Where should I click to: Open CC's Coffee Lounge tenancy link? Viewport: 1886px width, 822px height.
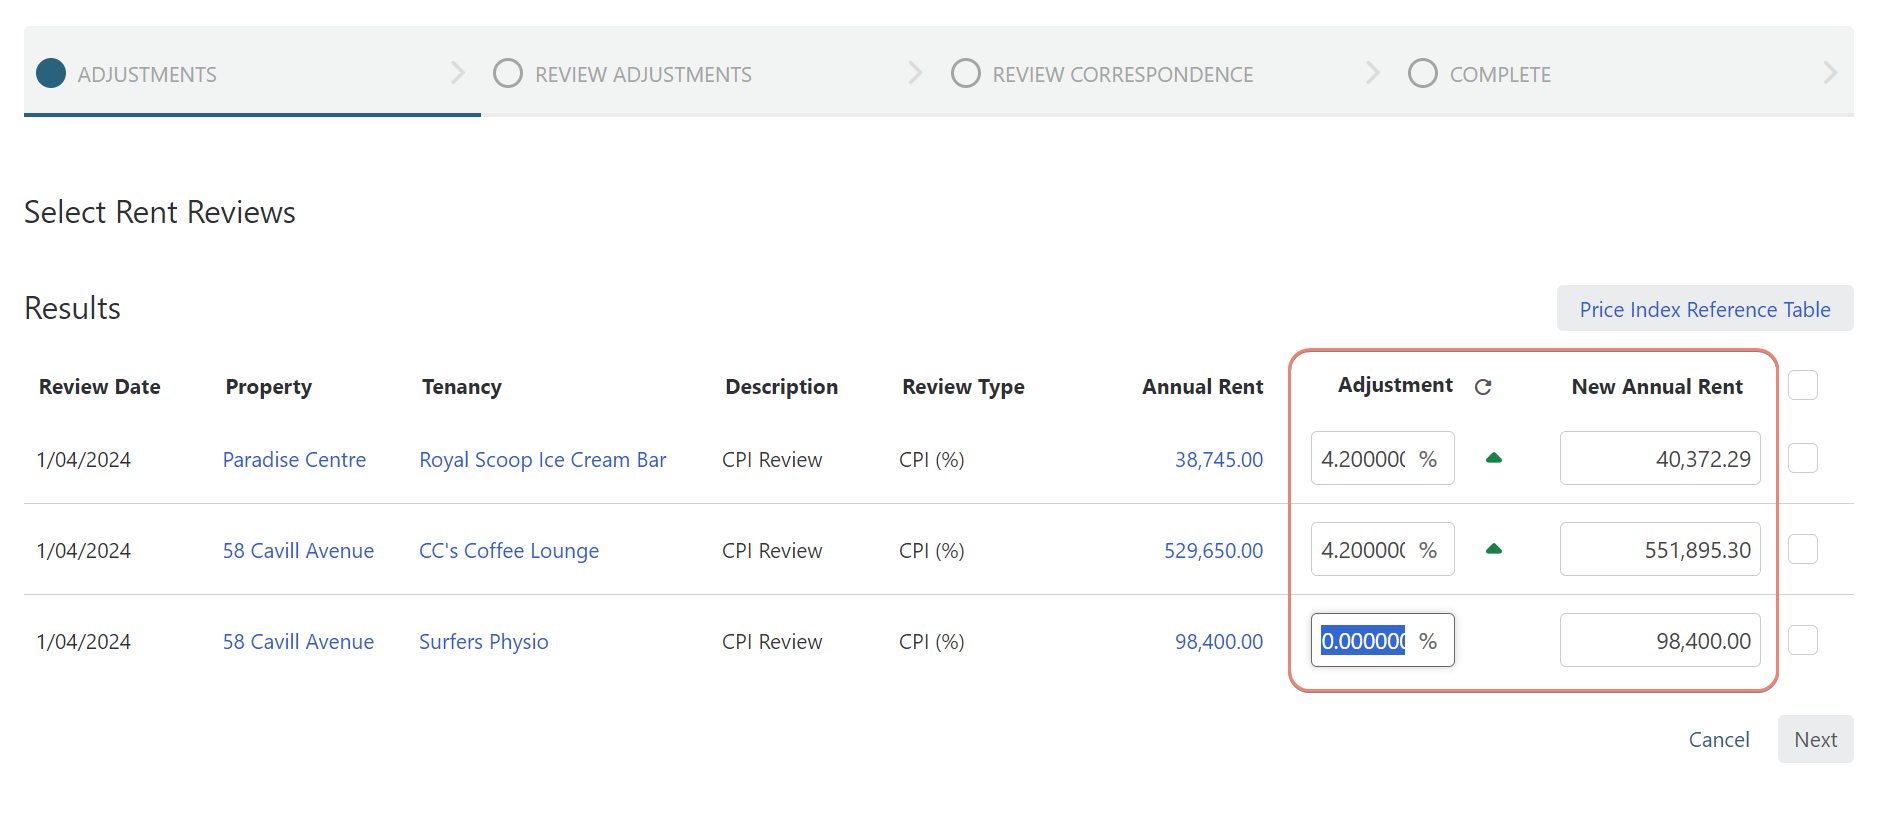click(x=509, y=551)
